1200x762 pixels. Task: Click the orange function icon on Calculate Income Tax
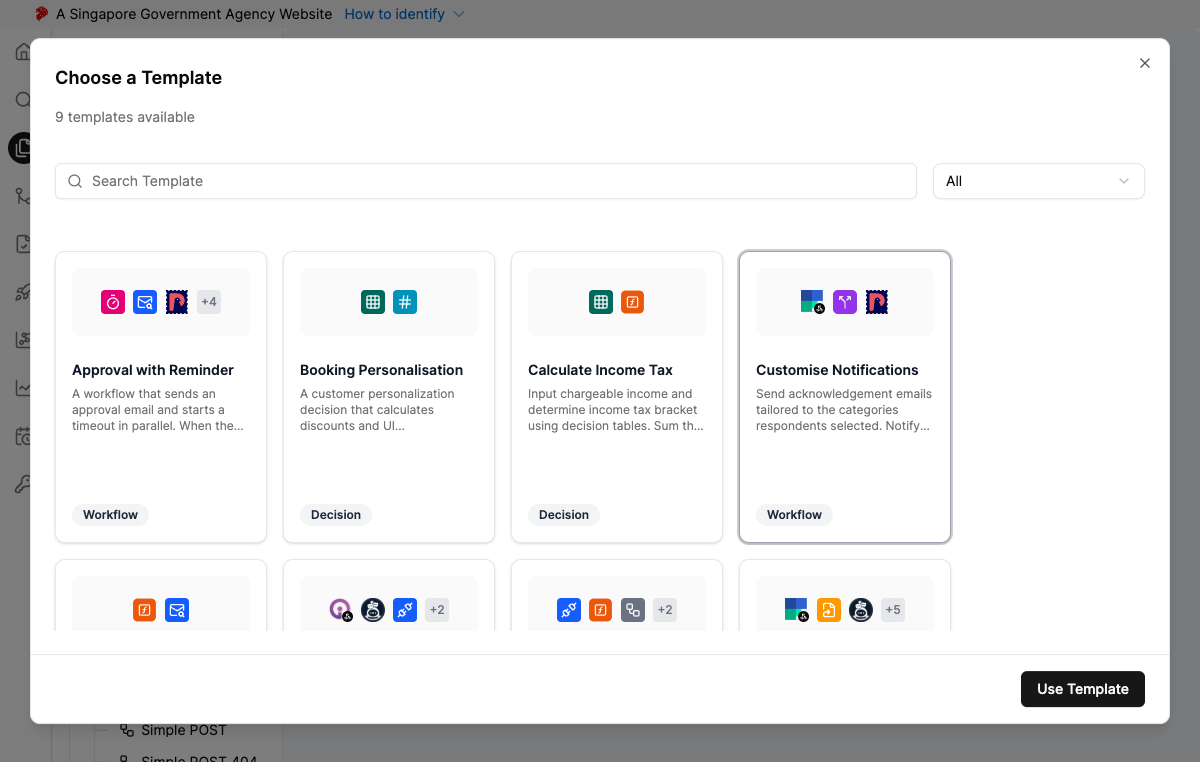[x=633, y=302]
